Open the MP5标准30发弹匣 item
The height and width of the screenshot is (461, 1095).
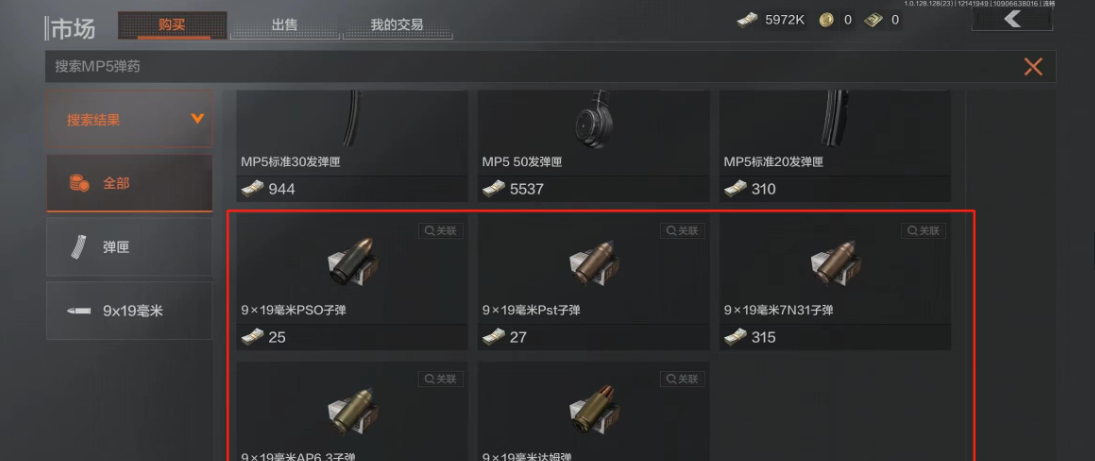(352, 146)
